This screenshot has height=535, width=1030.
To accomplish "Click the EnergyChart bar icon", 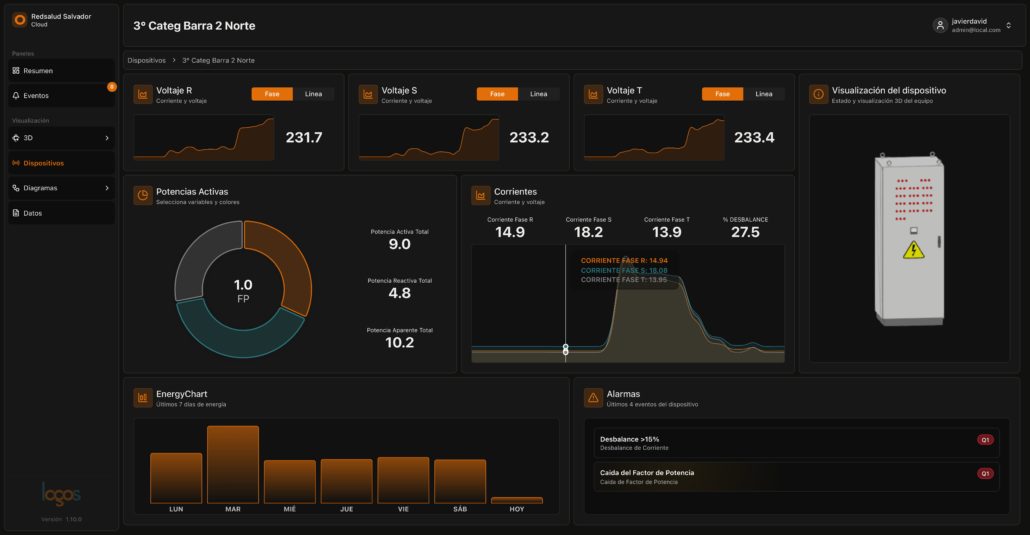I will click(x=143, y=398).
